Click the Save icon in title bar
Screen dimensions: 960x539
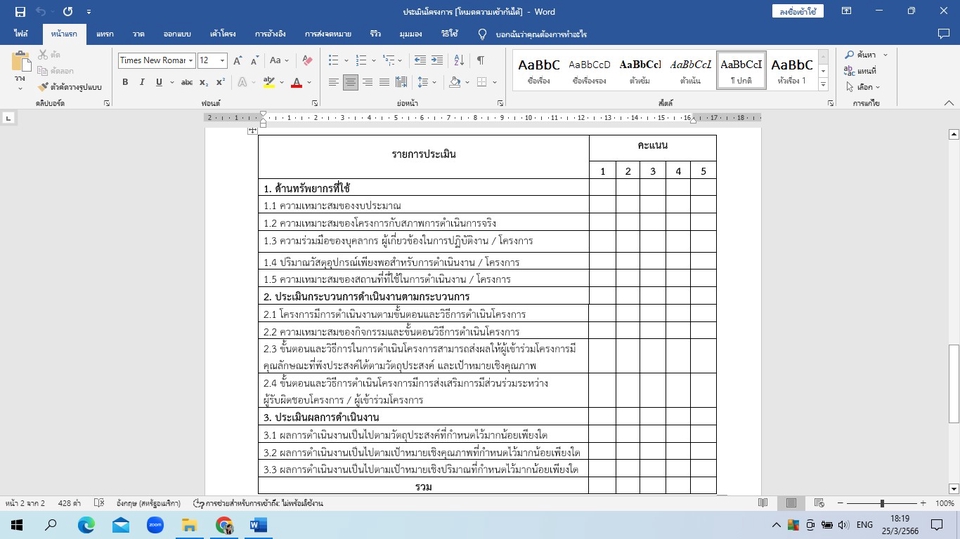pos(20,12)
